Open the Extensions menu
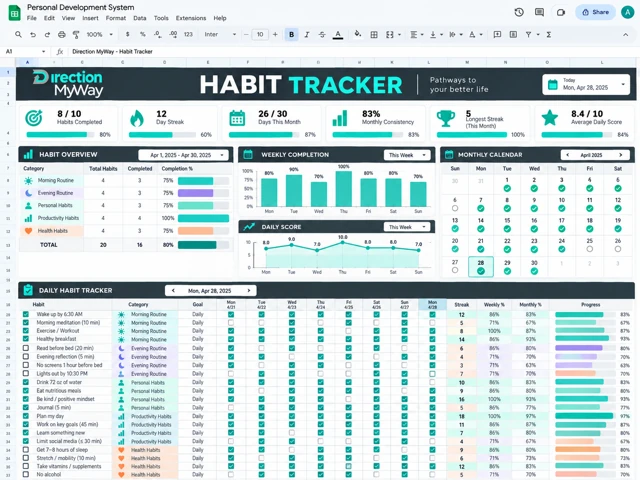Viewport: 640px width, 480px height. pyautogui.click(x=191, y=18)
